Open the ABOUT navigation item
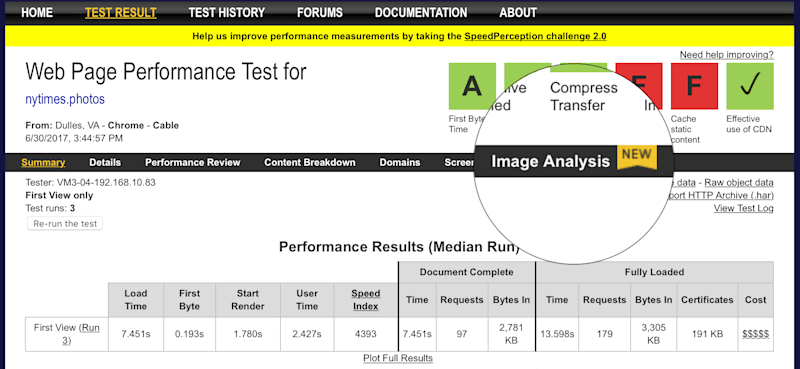800x369 pixels. 518,13
